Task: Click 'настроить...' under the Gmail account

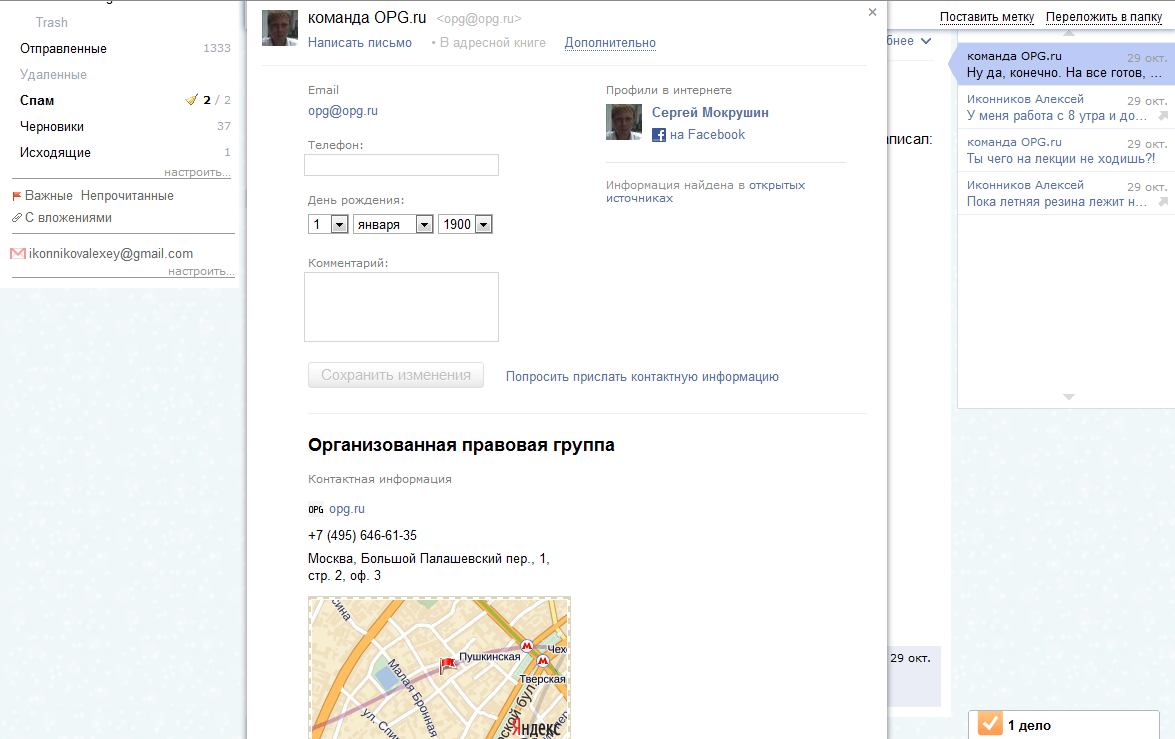Action: click(201, 271)
